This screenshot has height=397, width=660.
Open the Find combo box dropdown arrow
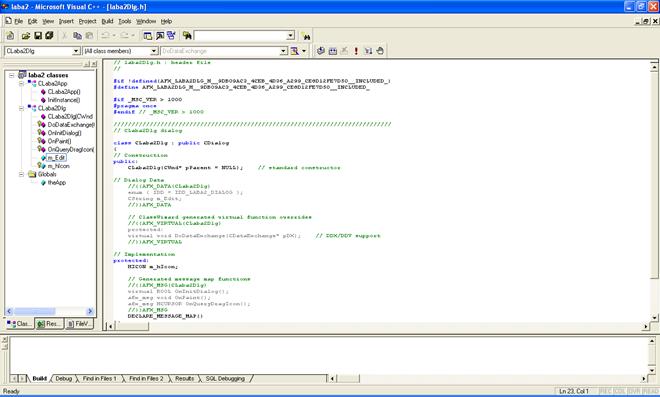click(290, 36)
